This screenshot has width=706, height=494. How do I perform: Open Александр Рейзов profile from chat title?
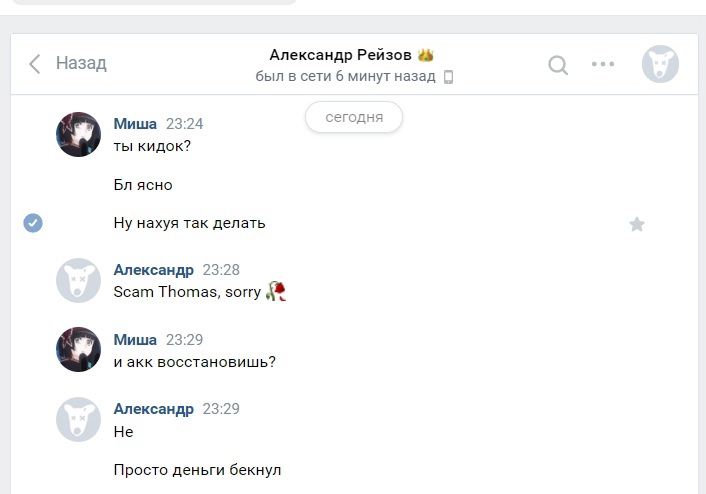tap(340, 55)
